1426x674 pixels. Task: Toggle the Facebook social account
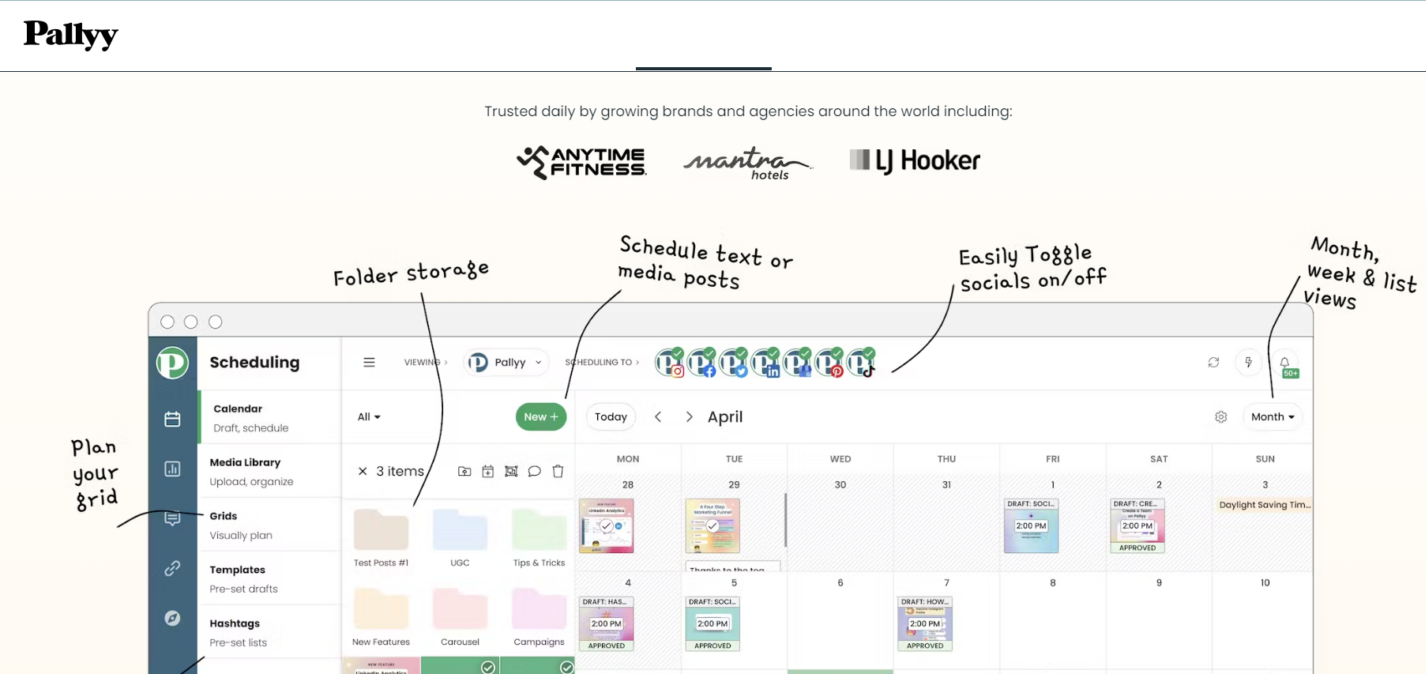[x=702, y=362]
